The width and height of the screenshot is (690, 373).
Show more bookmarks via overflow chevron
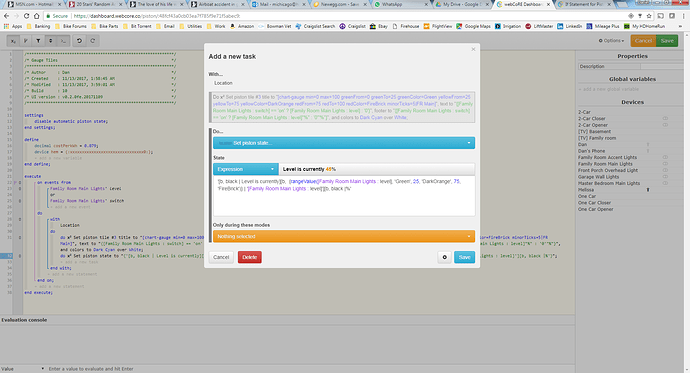pos(681,26)
